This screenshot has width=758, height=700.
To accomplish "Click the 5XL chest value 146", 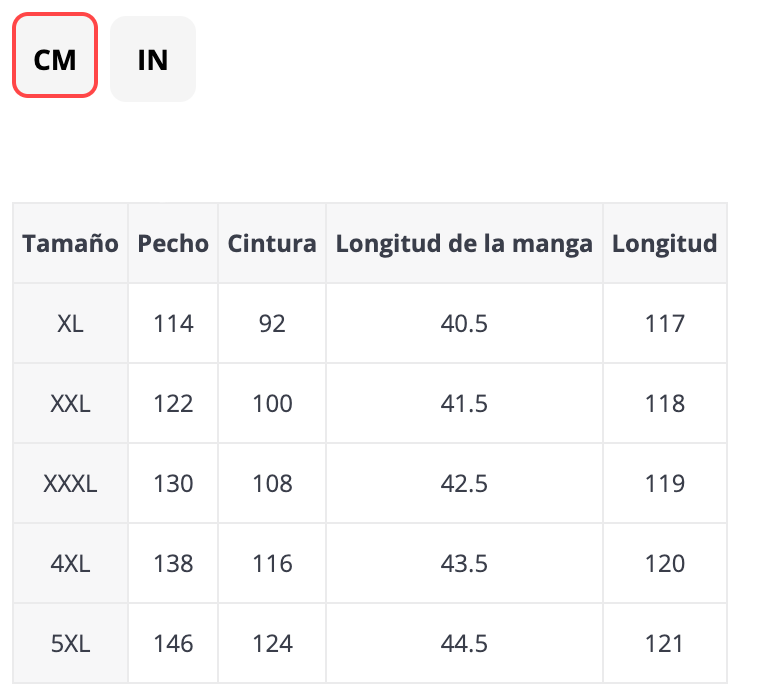I will tap(173, 644).
